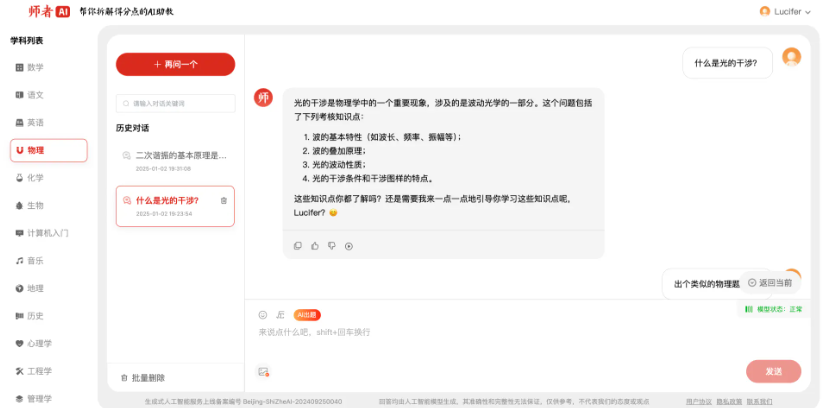The width and height of the screenshot is (823, 408).
Task: Click the conversation keyword search field
Action: (x=175, y=103)
